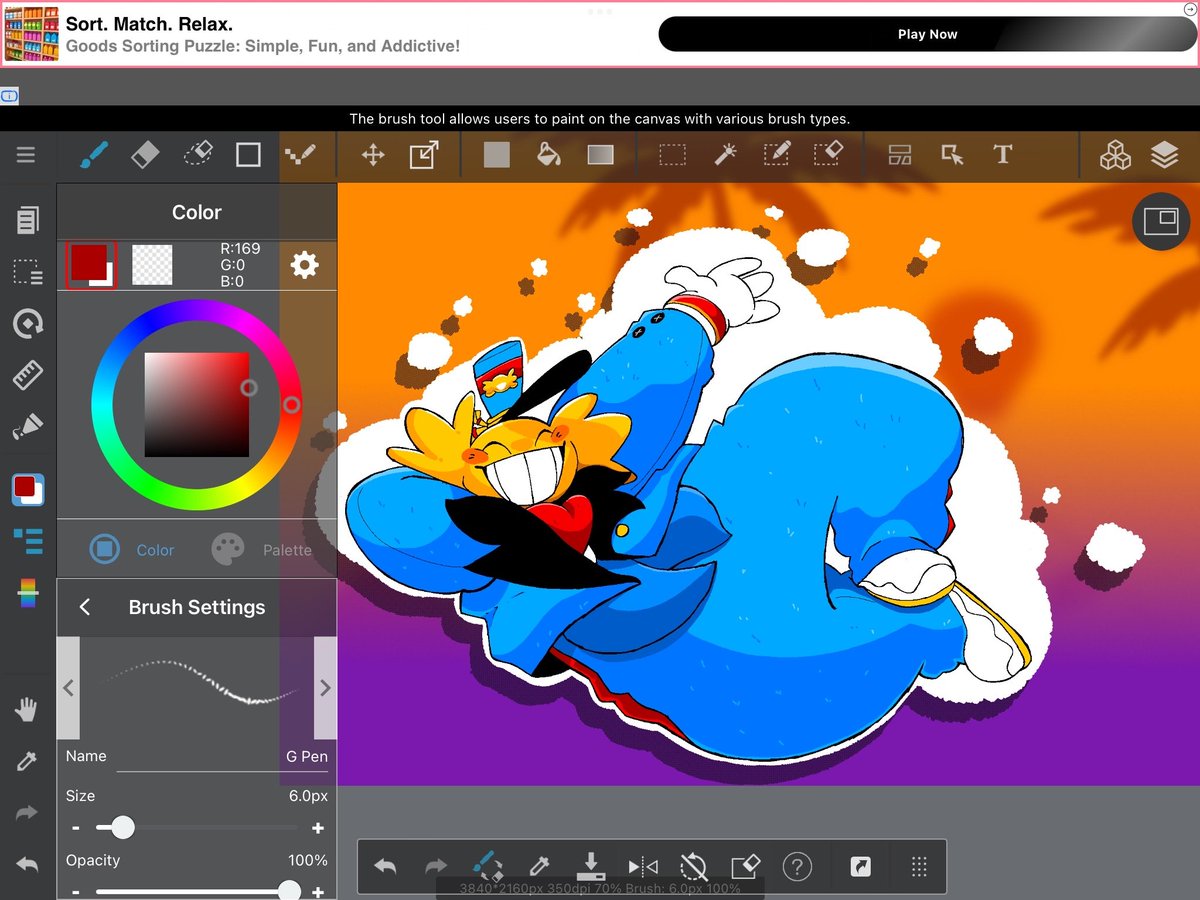Go back from Brush Settings

(x=85, y=607)
